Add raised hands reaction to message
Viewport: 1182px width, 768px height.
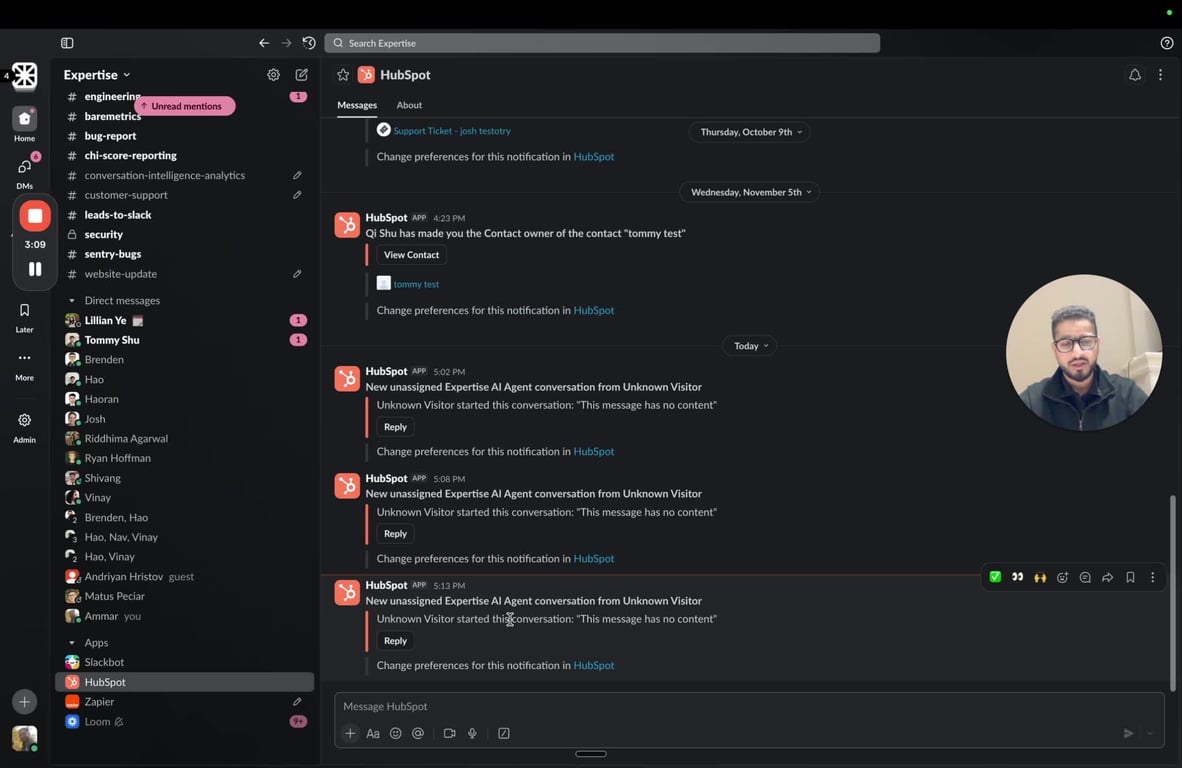coord(1040,577)
